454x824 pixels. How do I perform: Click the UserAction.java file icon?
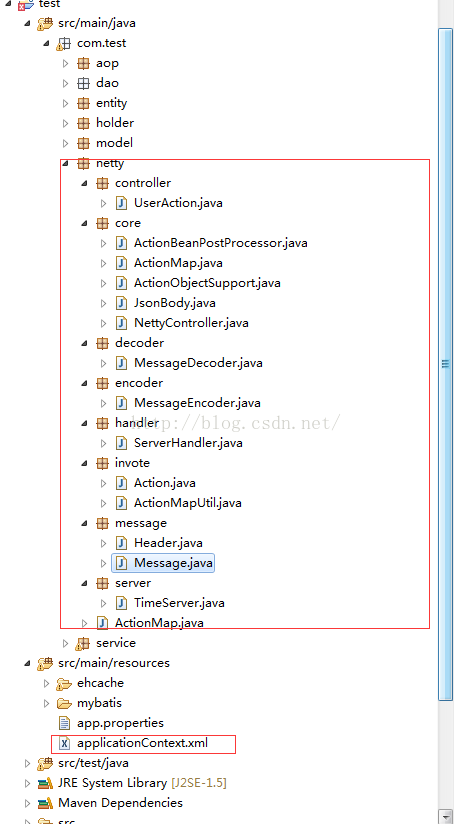pos(121,203)
